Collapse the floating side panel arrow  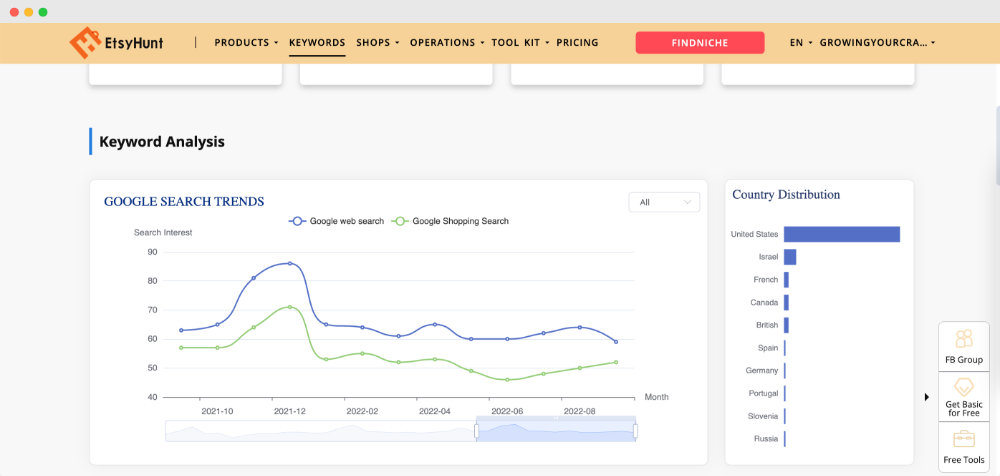point(927,397)
